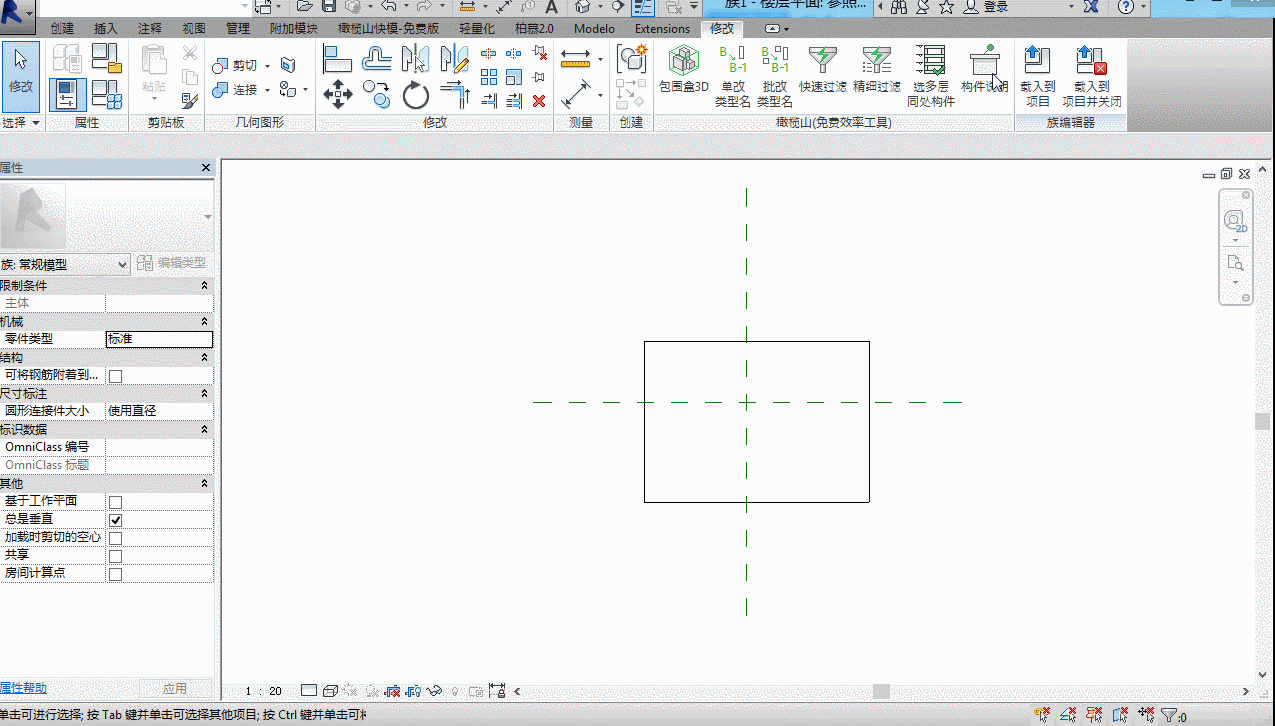Collapse the 尺寸标注 section
This screenshot has height=726, width=1275.
[x=204, y=394]
